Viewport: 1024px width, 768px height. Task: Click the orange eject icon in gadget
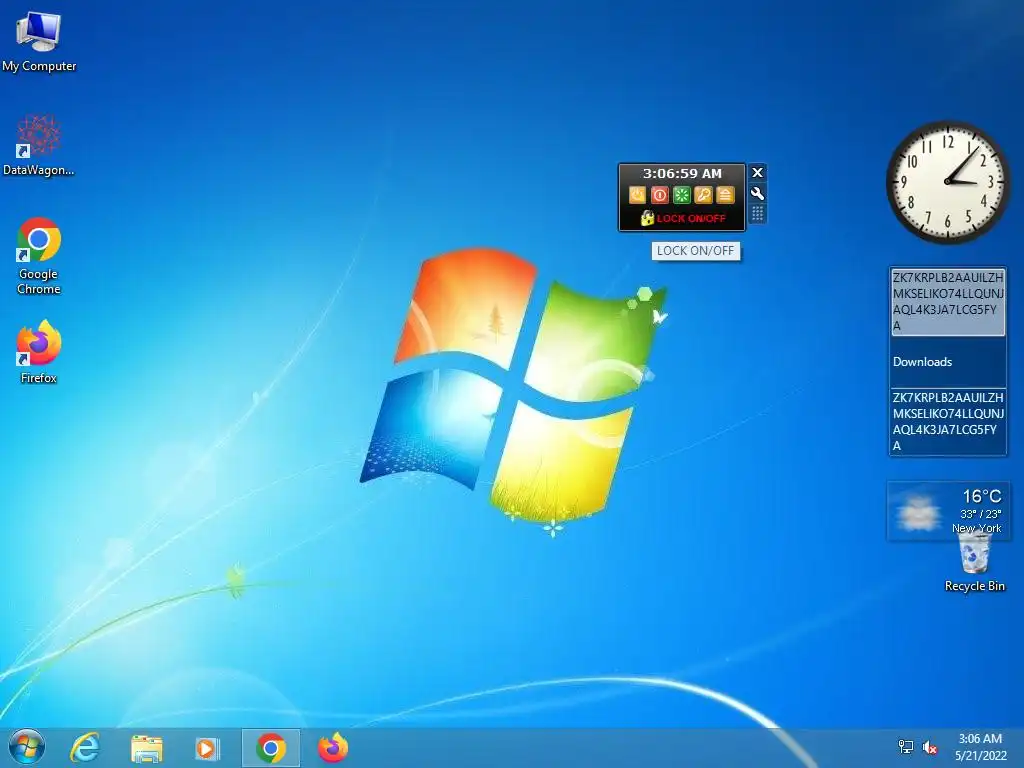coord(726,195)
